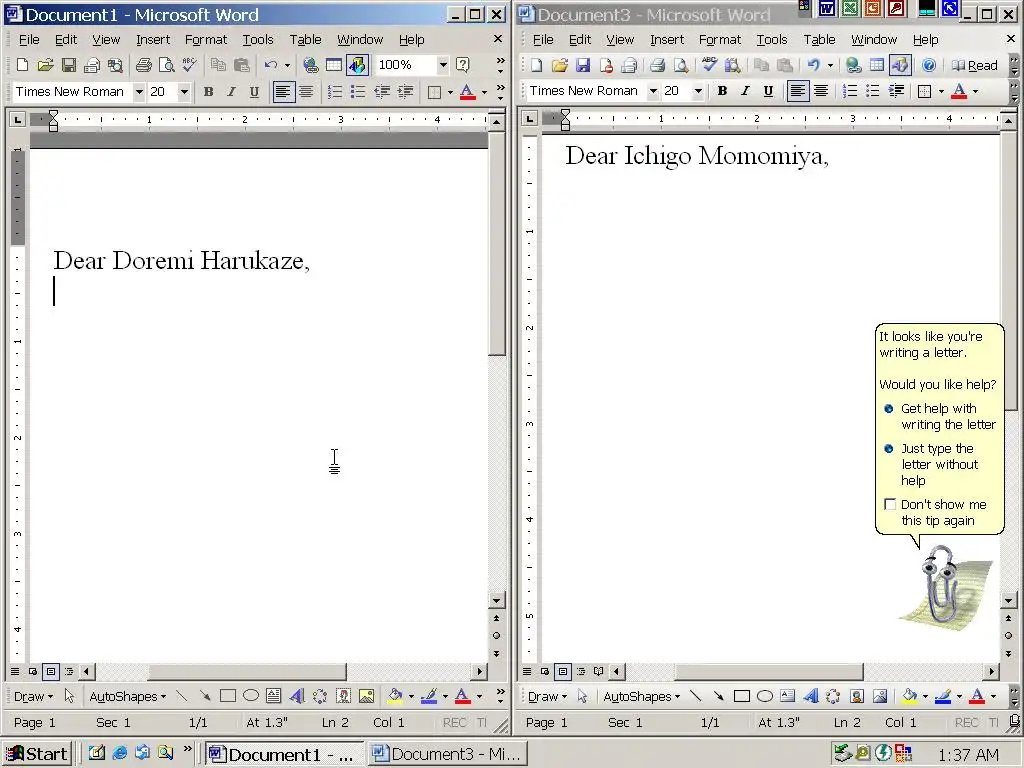This screenshot has height=768, width=1024.
Task: Toggle Bold formatting in Document1
Action: click(208, 92)
